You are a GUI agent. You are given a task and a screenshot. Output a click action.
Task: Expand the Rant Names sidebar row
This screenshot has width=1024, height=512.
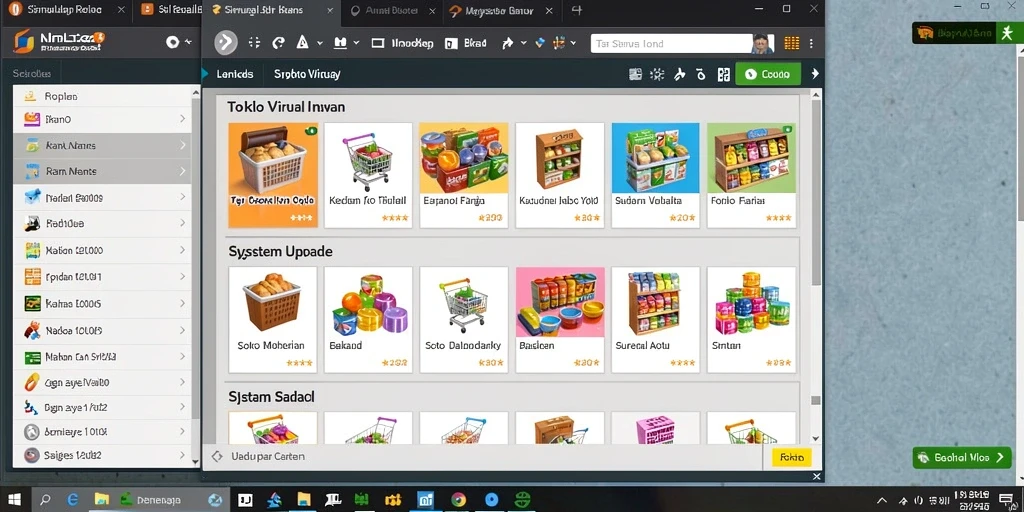pos(103,146)
